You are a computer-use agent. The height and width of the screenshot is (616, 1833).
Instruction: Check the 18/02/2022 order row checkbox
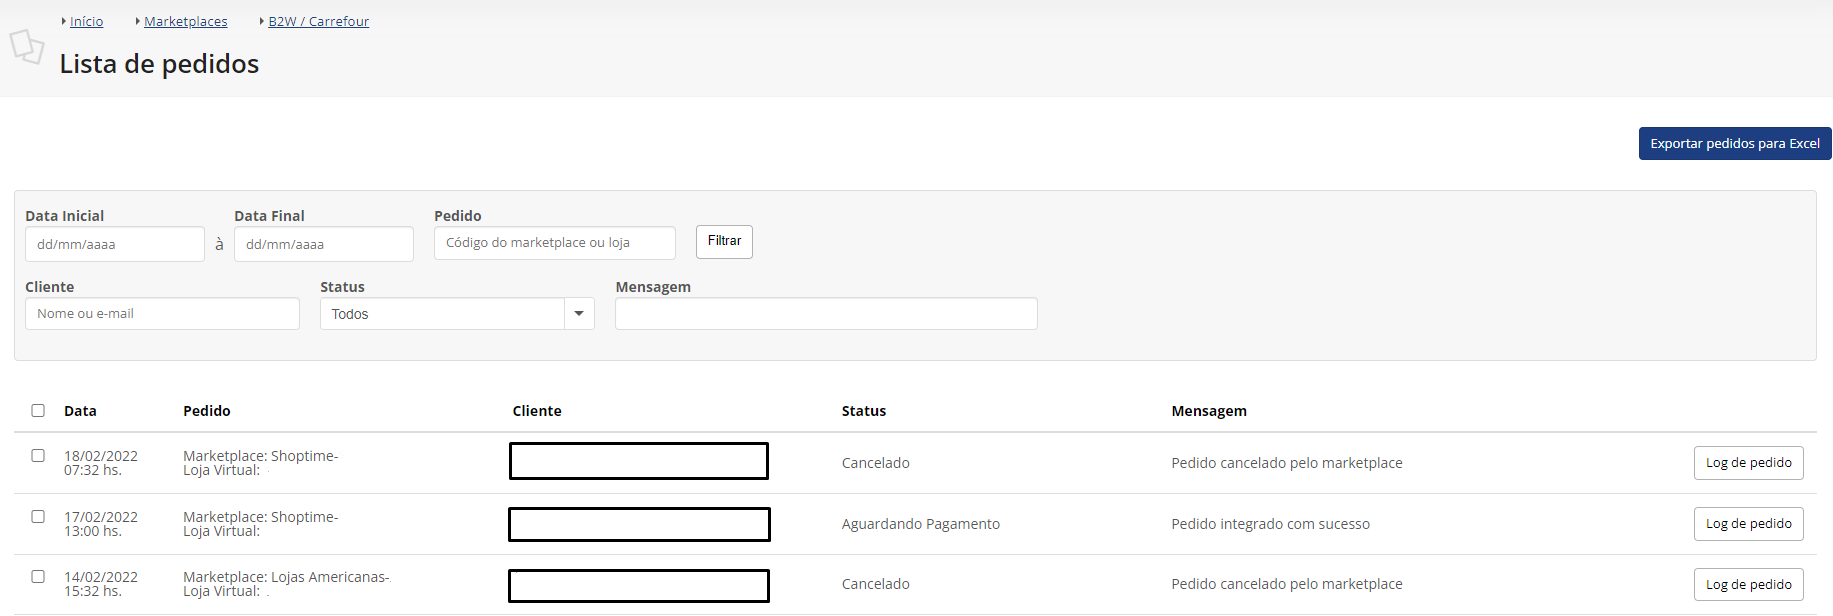pyautogui.click(x=38, y=455)
